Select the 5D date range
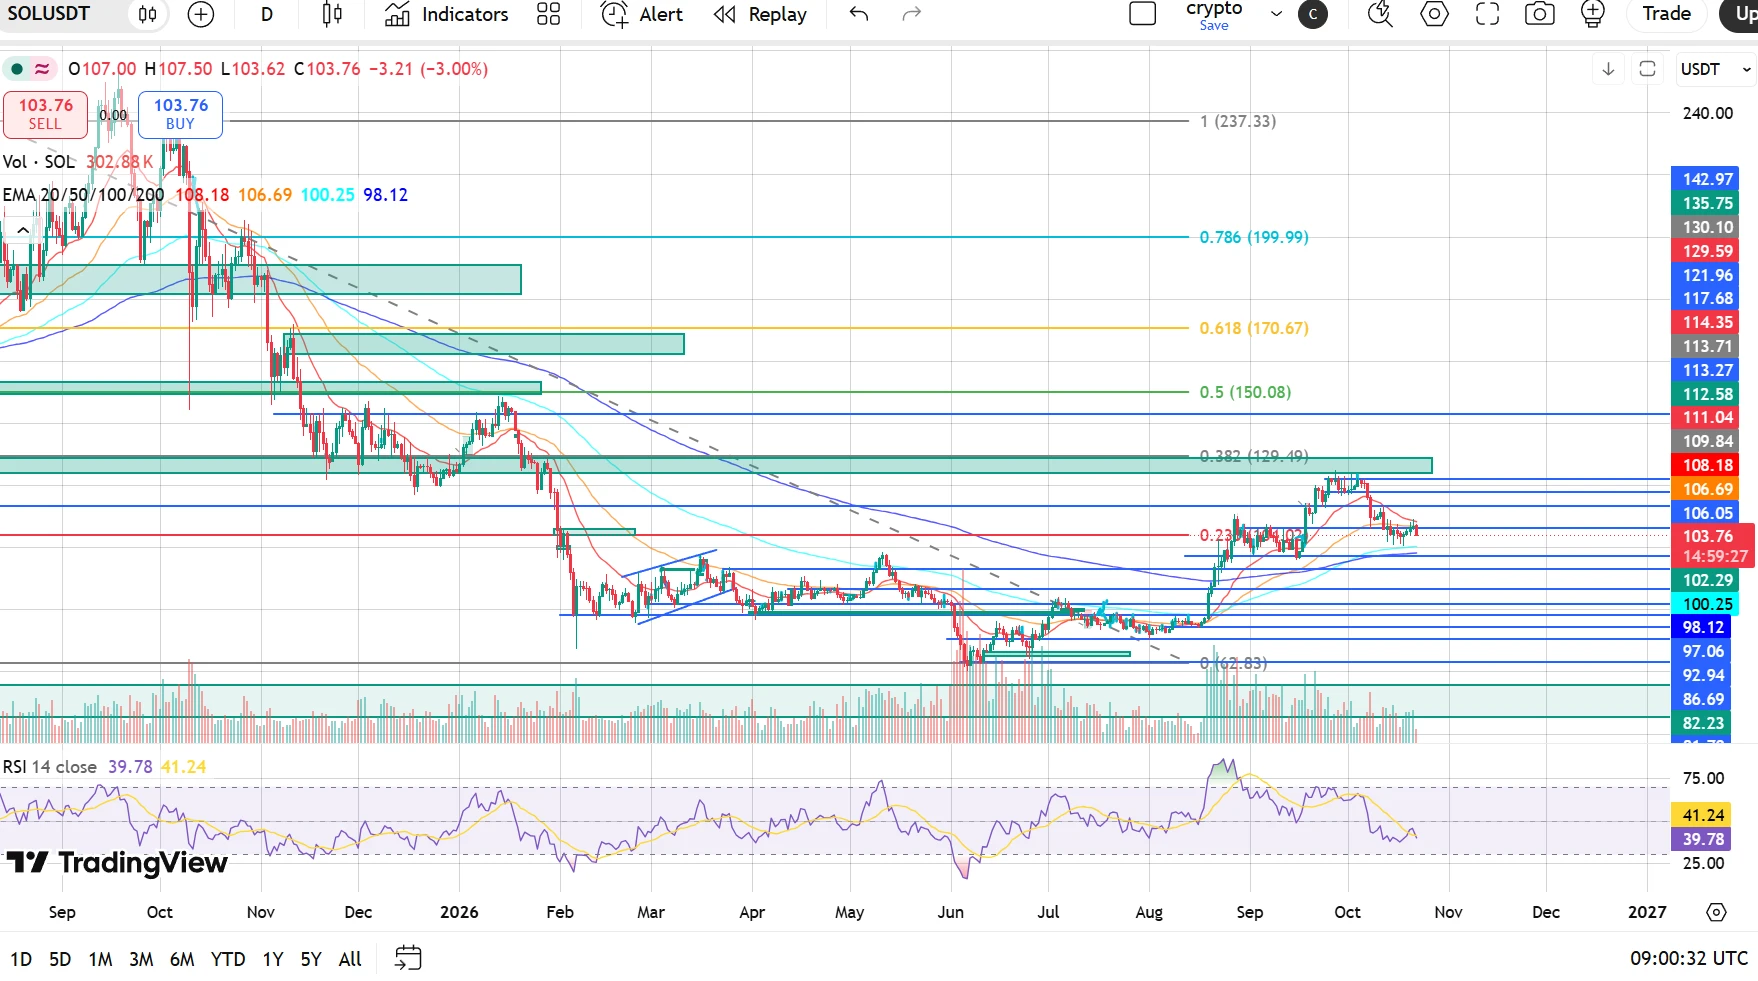 pyautogui.click(x=60, y=959)
